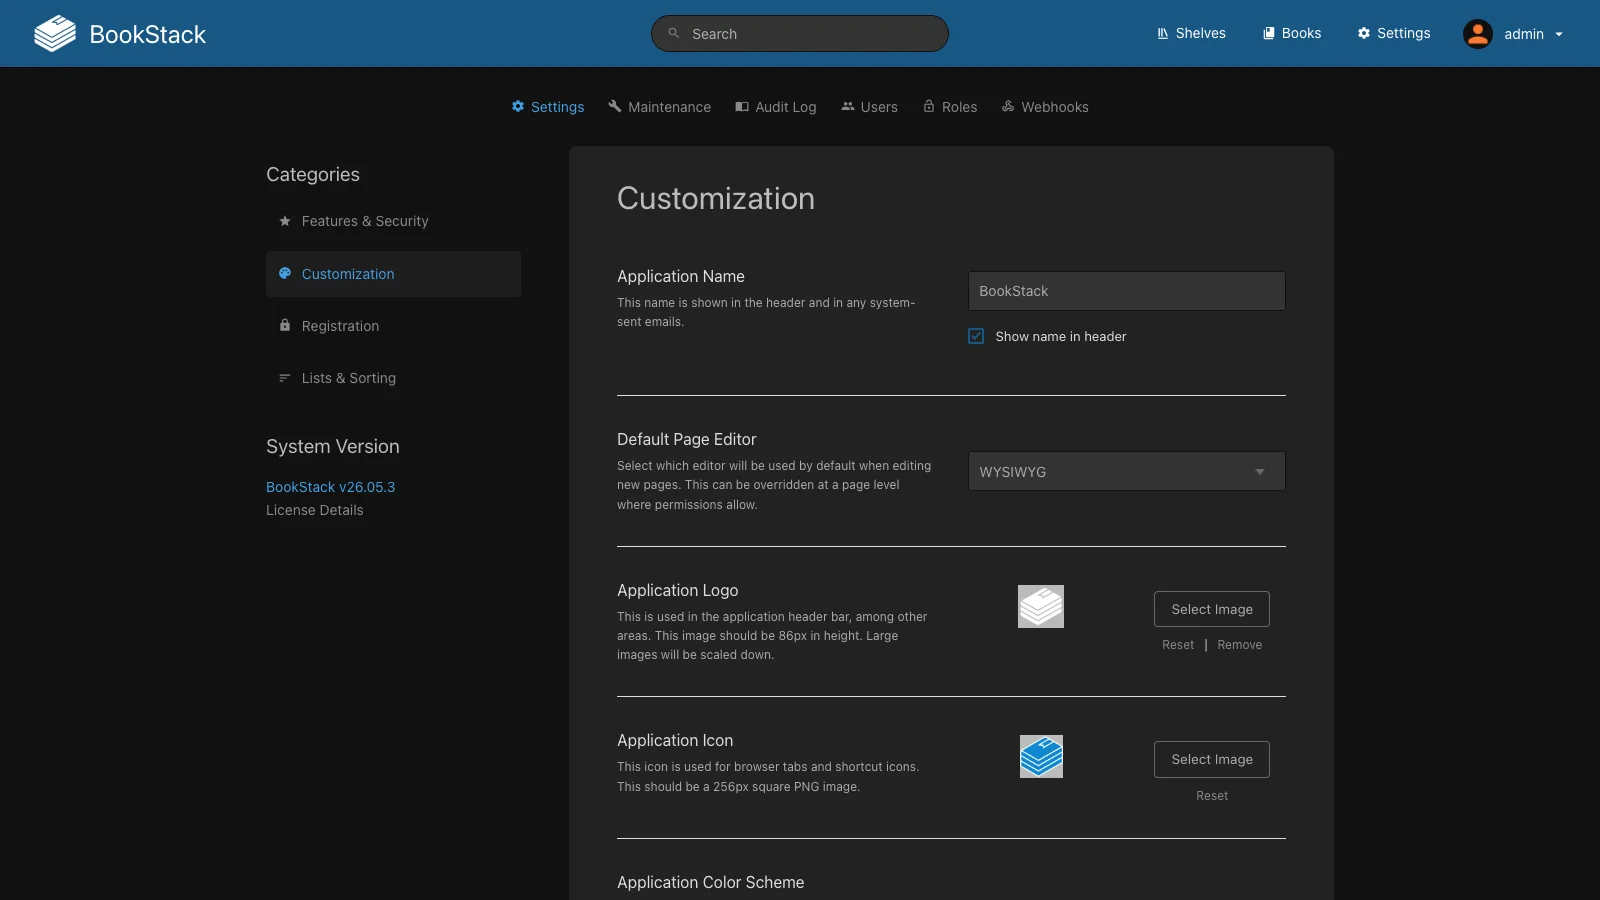Select the Settings tab label
Image resolution: width=1600 pixels, height=900 pixels.
(557, 107)
